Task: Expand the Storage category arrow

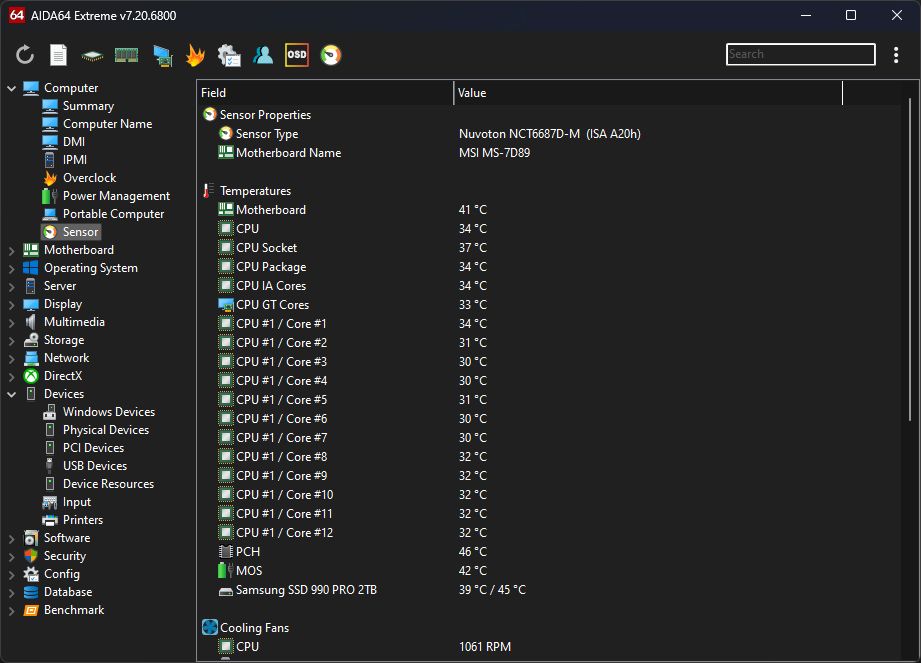Action: pos(12,340)
